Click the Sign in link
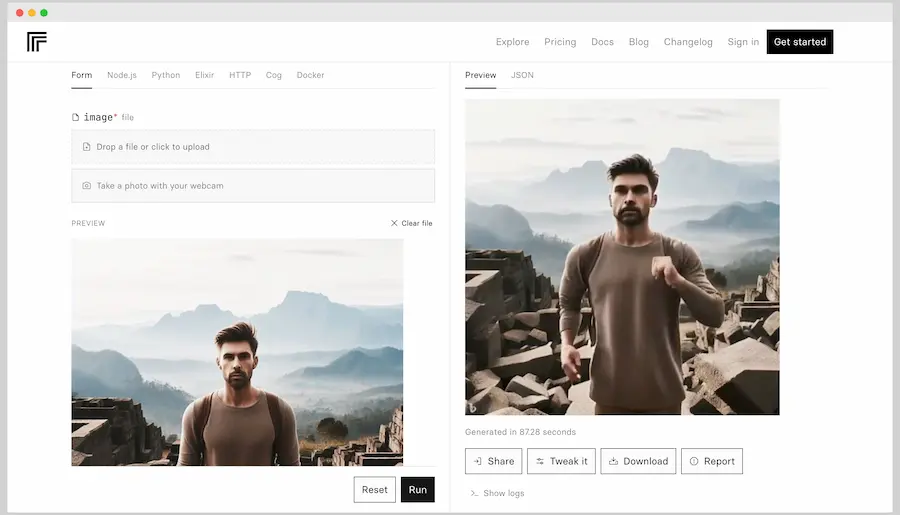The image size is (900, 515). (743, 42)
